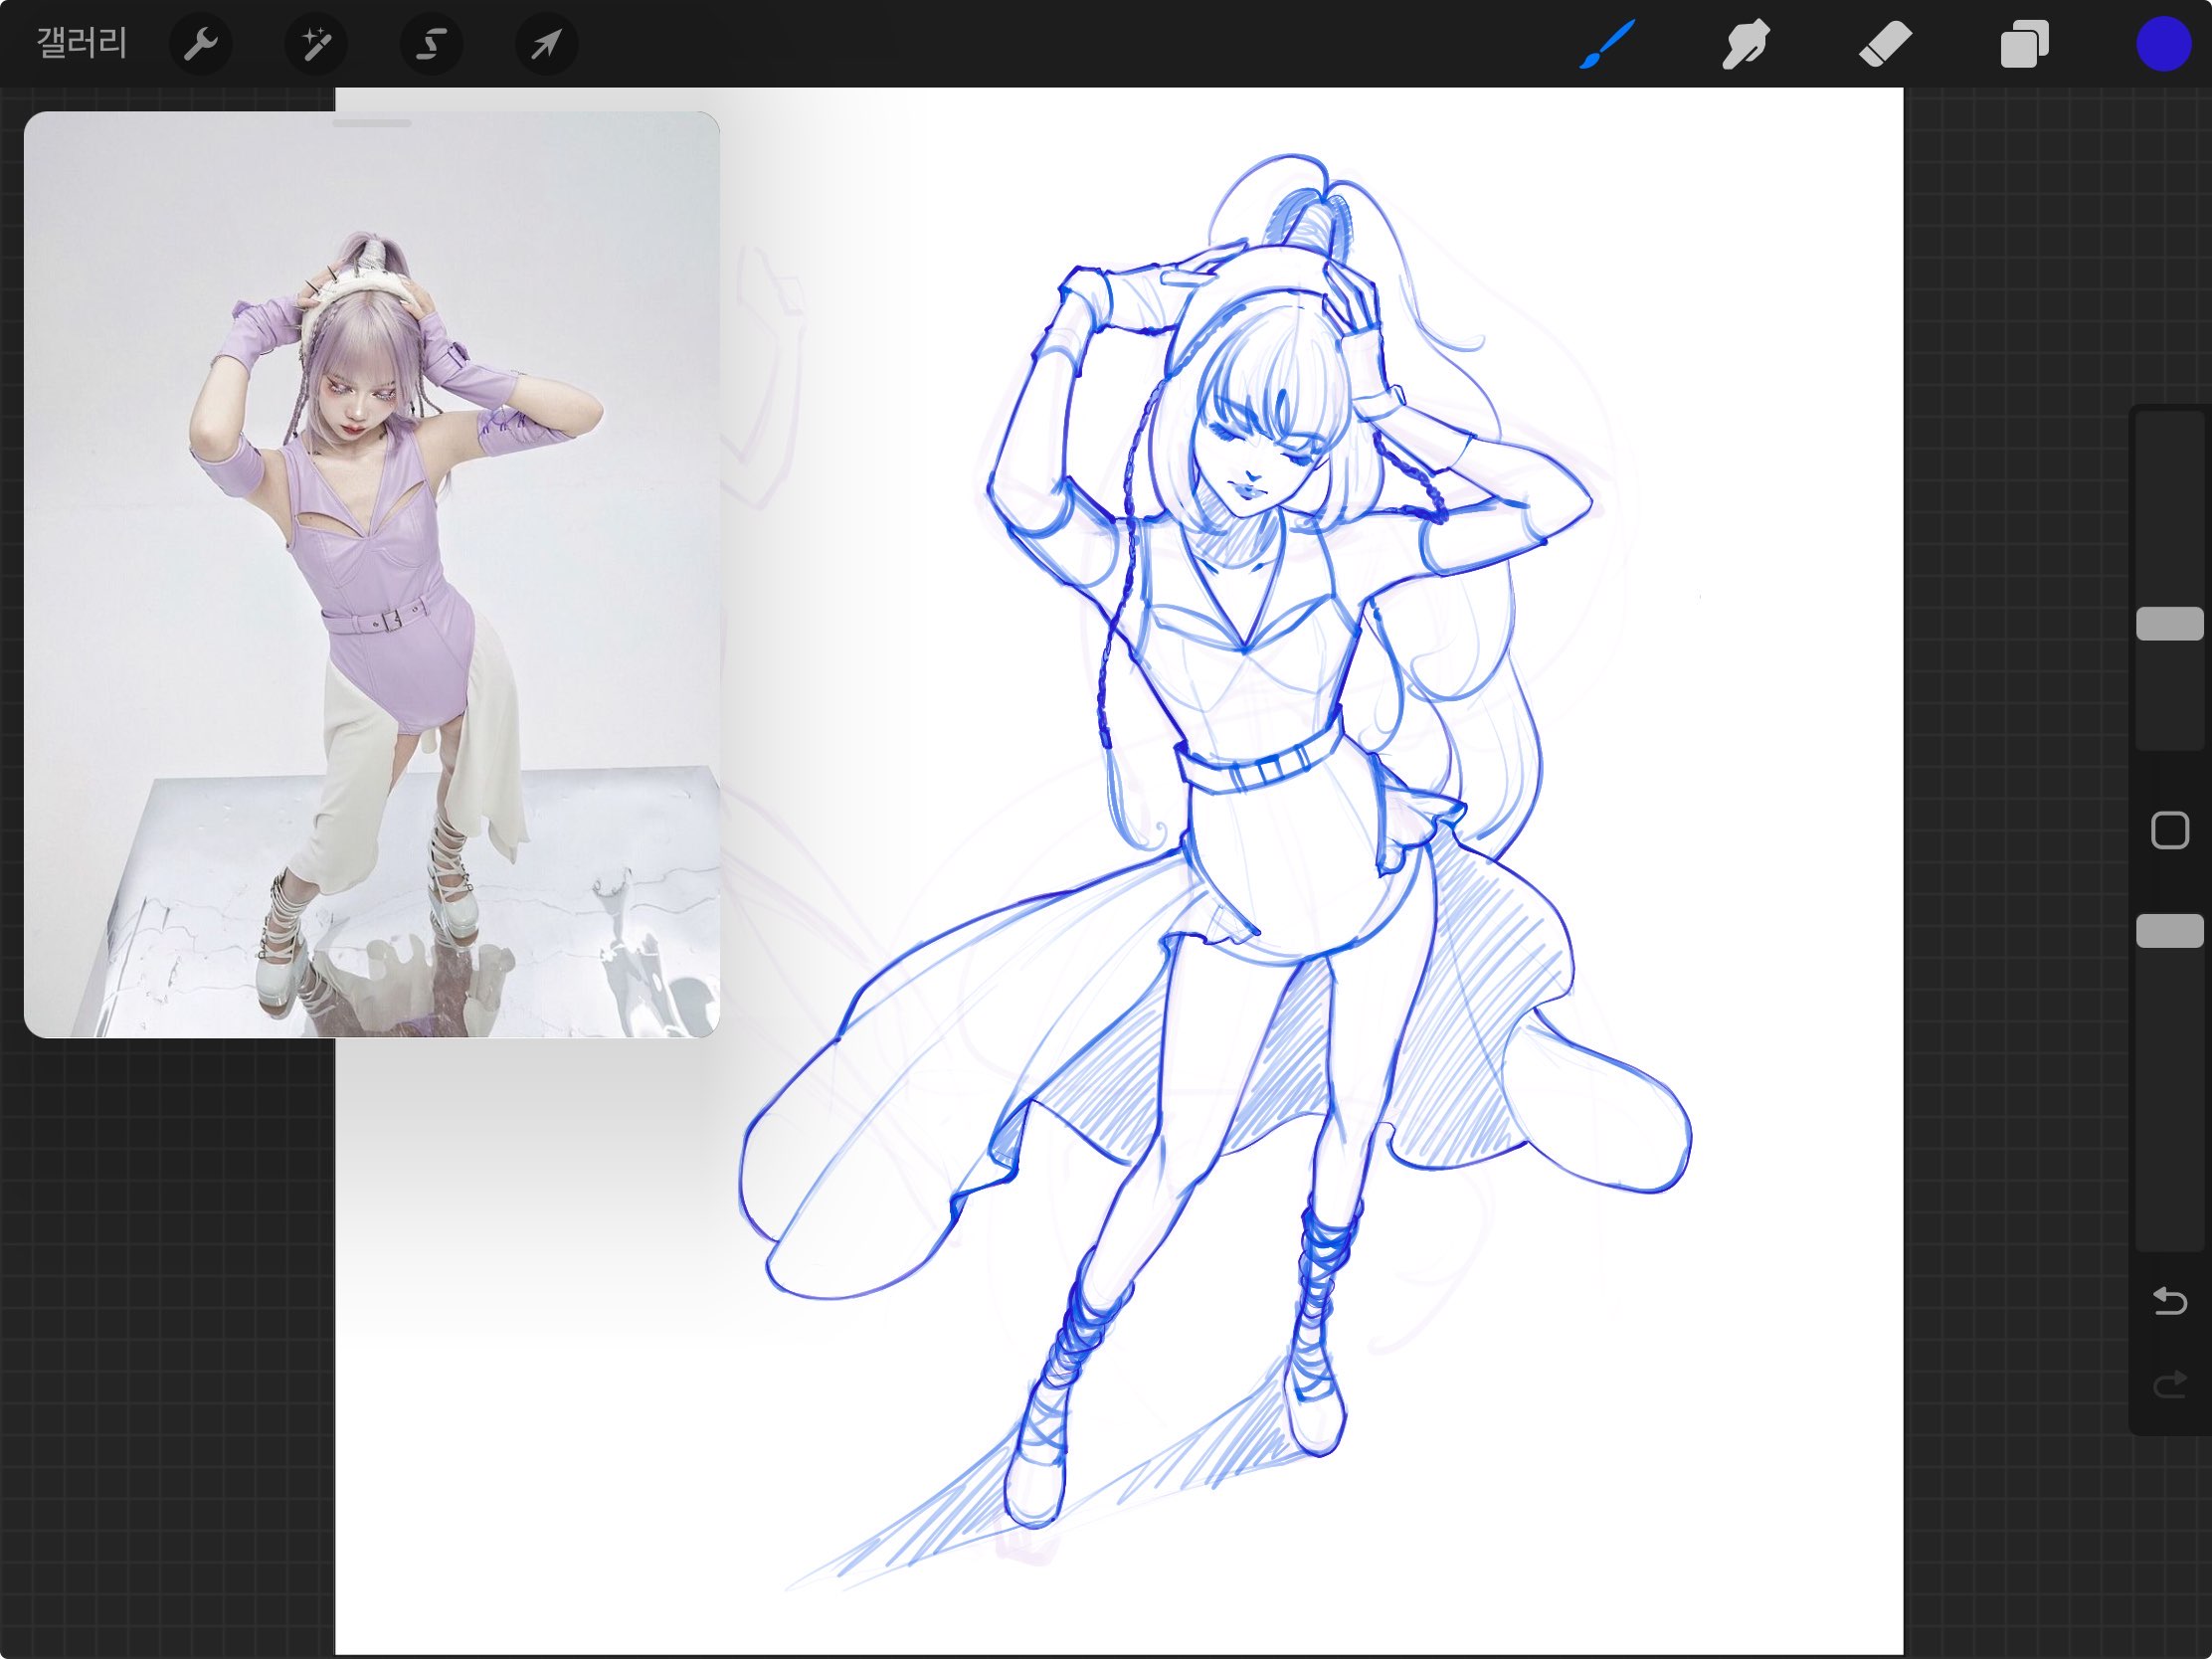2212x1659 pixels.
Task: Select the Eraser tool
Action: point(1885,45)
